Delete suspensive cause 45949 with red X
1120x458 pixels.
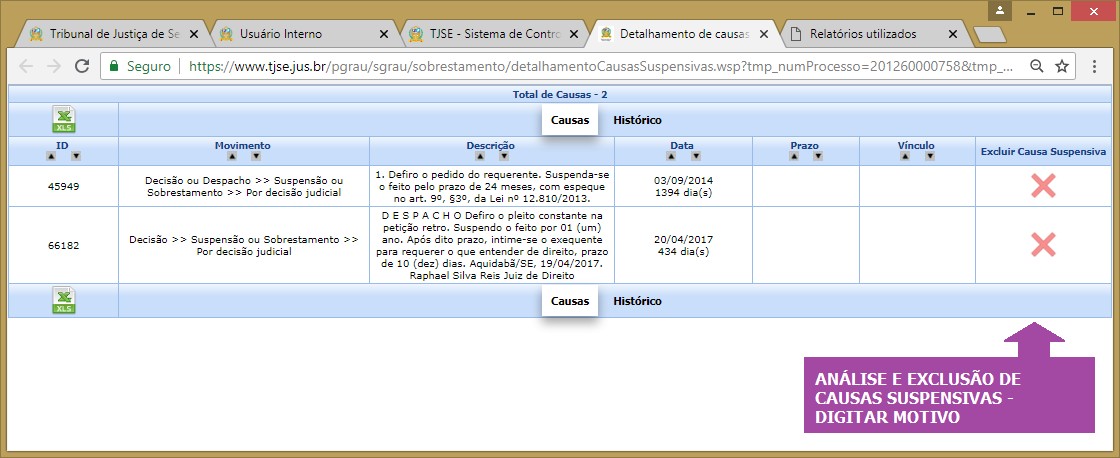point(1043,185)
